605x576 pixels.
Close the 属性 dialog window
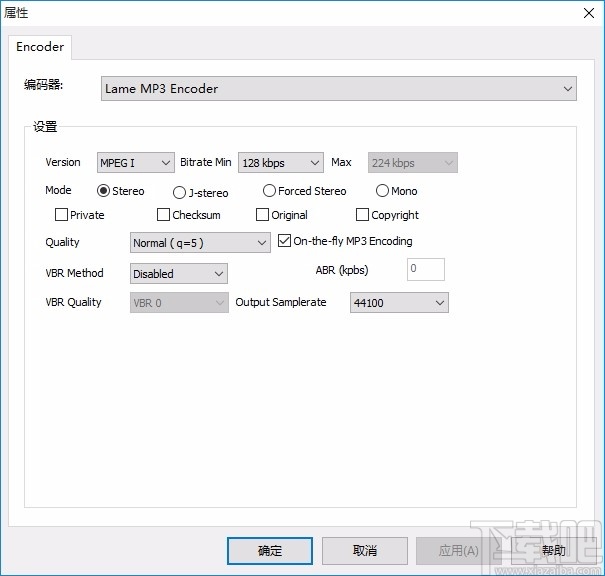589,13
